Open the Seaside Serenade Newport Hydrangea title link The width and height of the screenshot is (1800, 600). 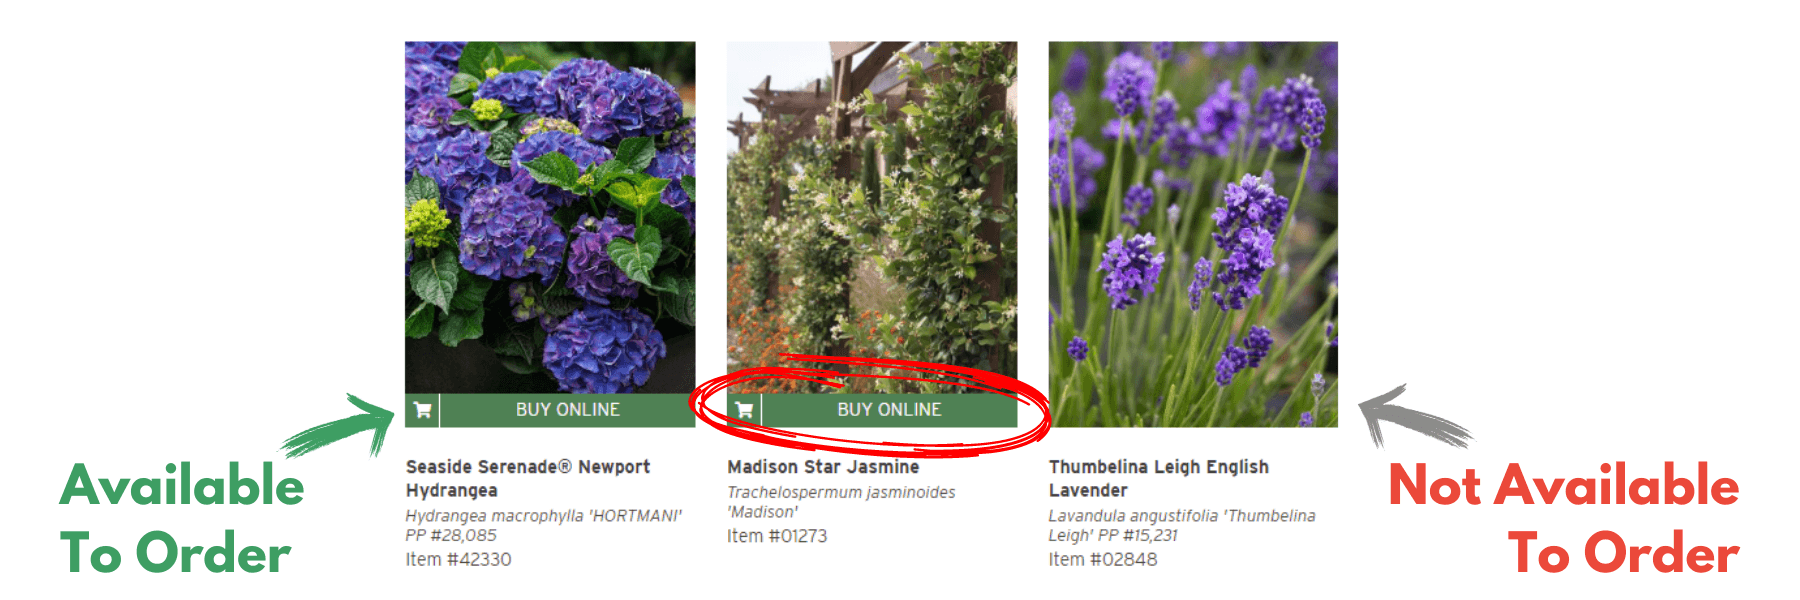528,479
